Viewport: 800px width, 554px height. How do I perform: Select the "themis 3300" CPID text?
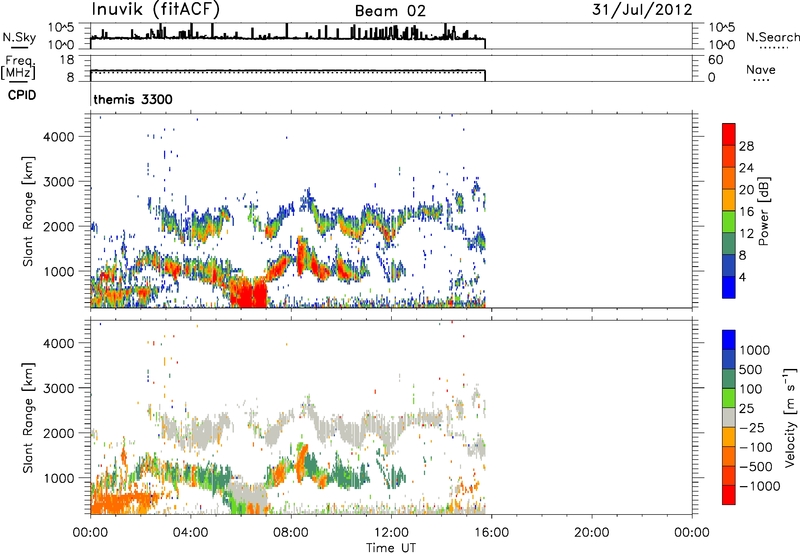(133, 99)
